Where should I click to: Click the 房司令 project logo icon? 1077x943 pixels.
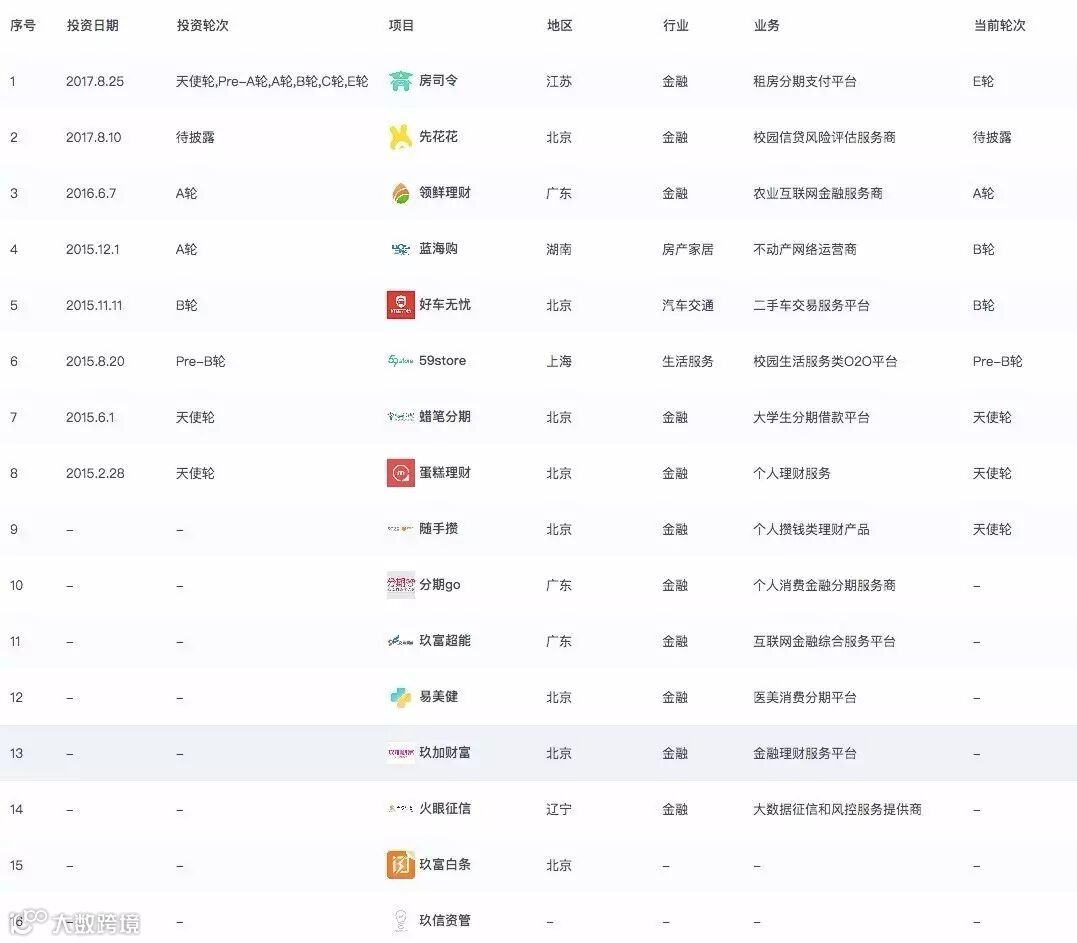click(x=400, y=81)
